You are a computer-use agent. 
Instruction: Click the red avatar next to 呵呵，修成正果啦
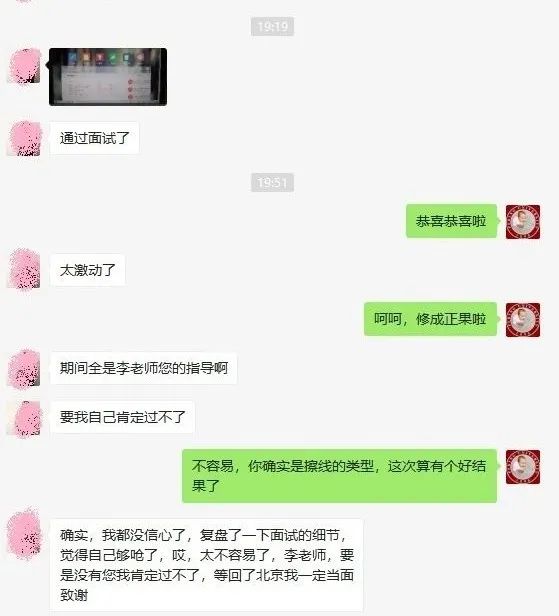coord(522,320)
